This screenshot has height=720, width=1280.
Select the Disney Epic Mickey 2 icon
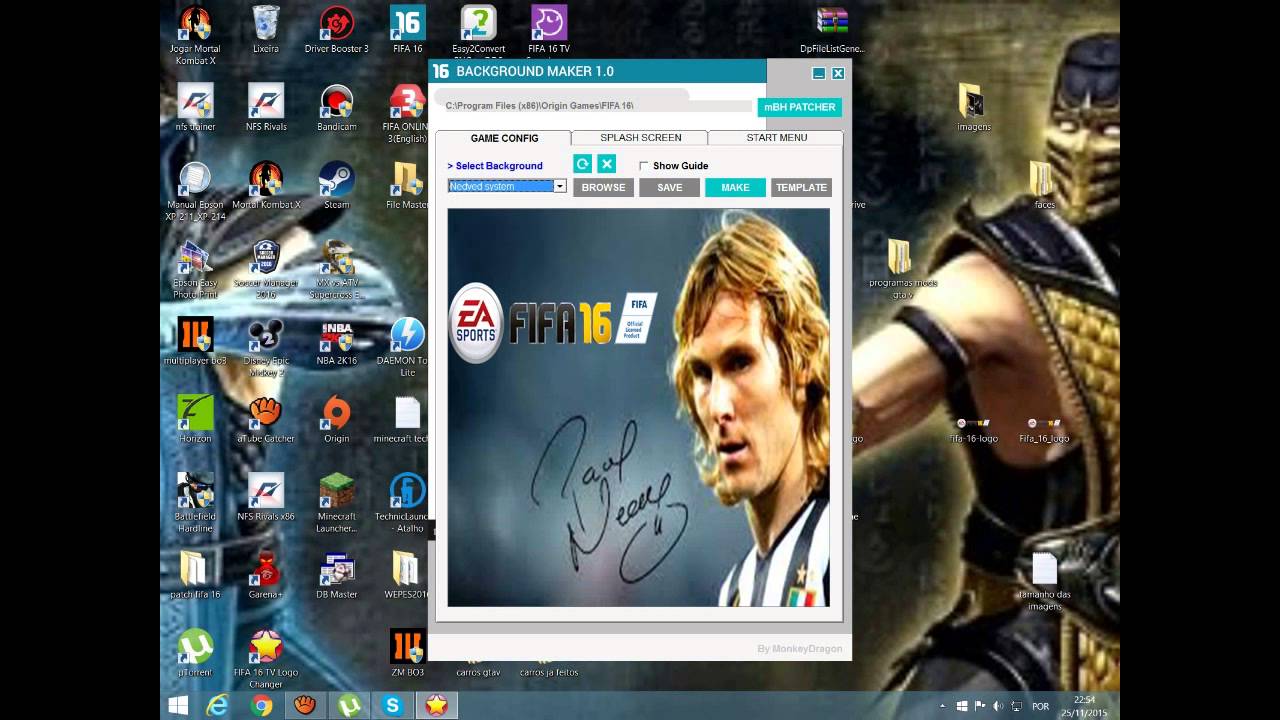click(266, 346)
